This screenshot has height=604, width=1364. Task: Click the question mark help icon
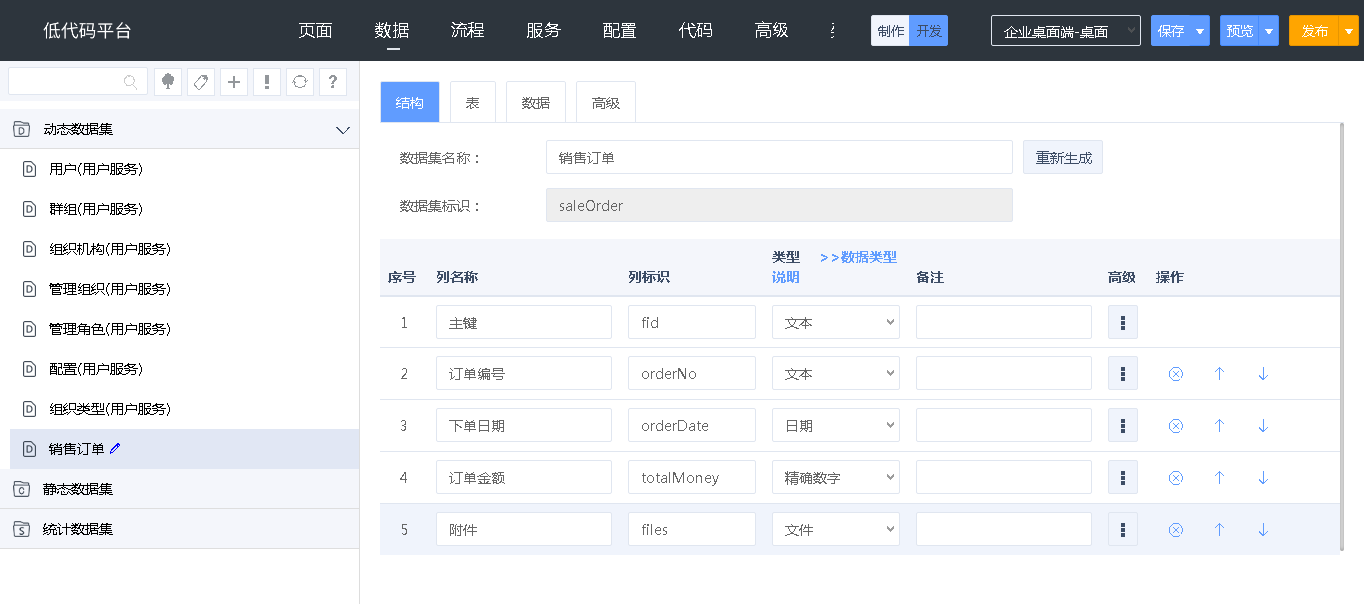click(x=333, y=82)
